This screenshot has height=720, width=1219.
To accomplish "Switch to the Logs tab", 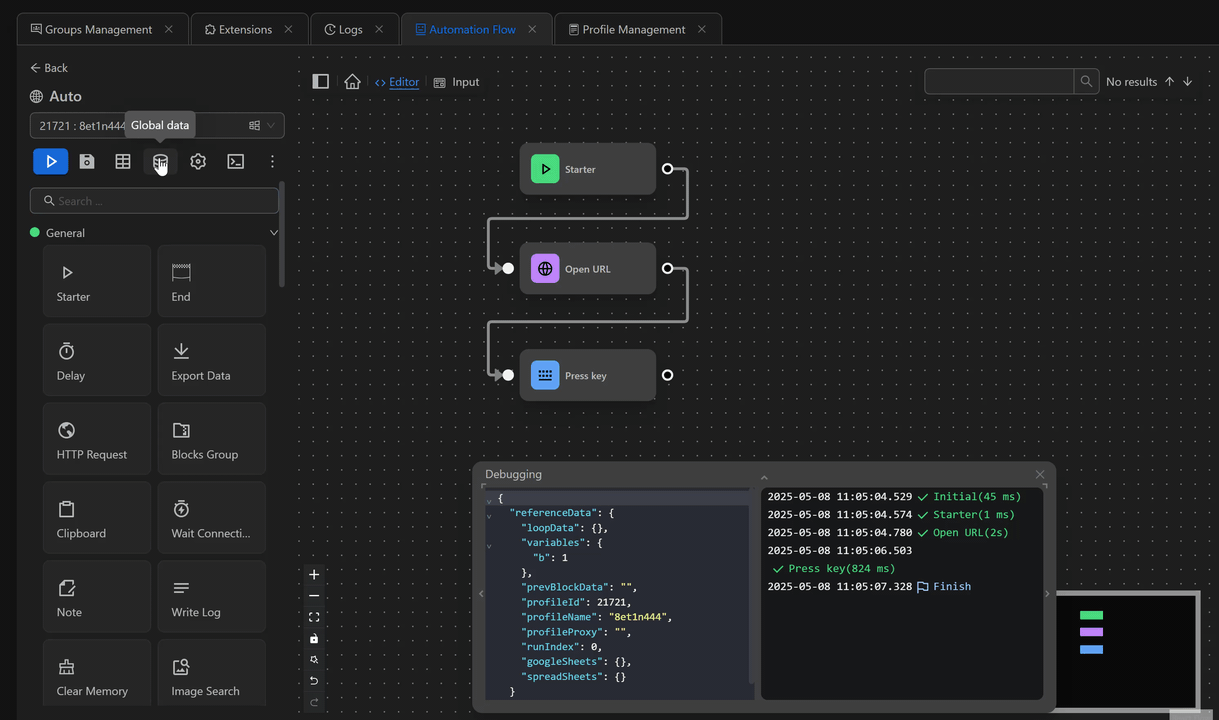I will pyautogui.click(x=350, y=29).
